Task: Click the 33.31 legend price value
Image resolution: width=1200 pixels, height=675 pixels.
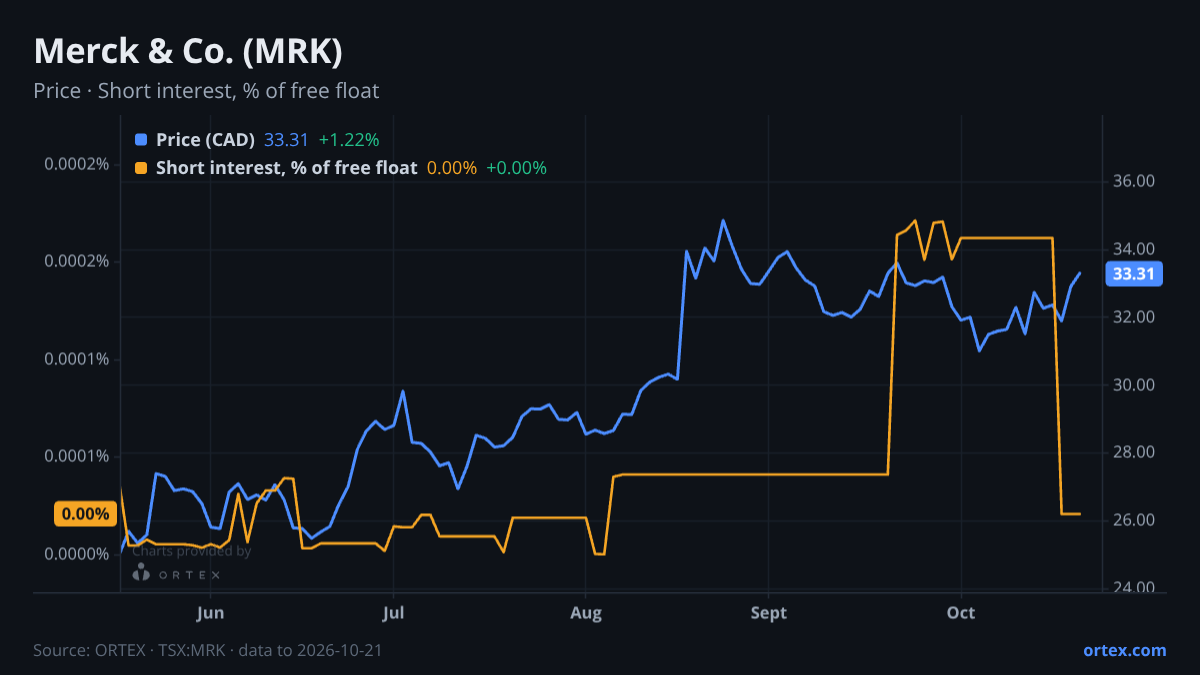Action: (286, 140)
